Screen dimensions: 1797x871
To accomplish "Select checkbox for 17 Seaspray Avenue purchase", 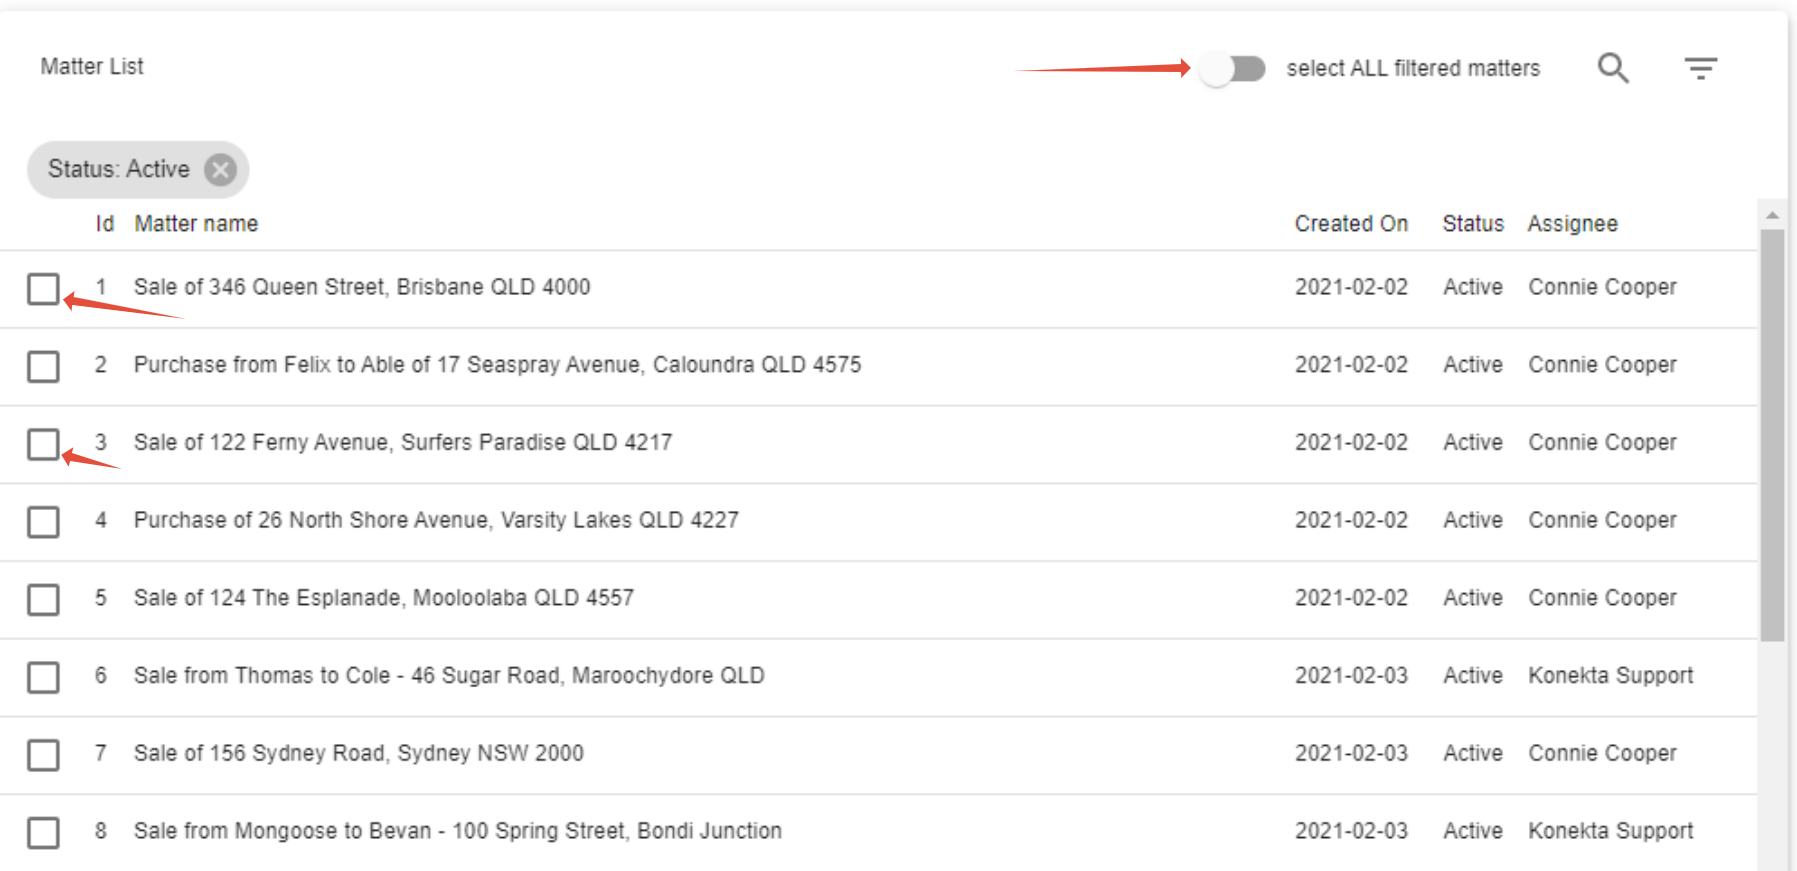I will point(43,366).
